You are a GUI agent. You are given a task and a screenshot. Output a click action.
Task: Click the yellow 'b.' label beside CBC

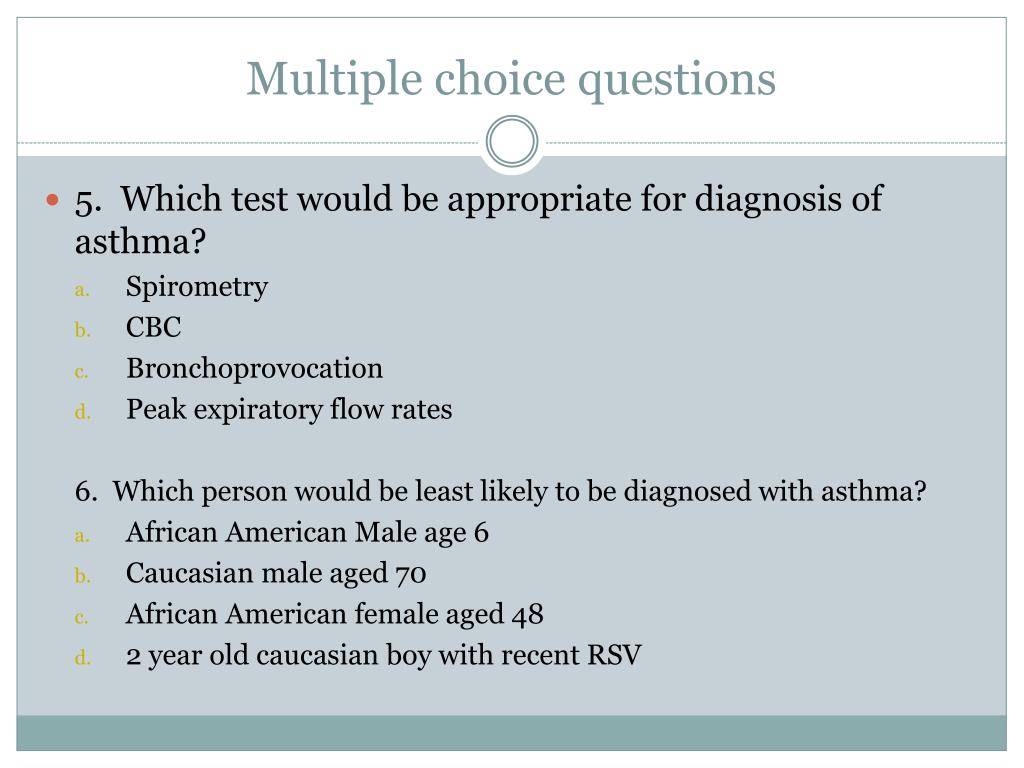point(82,330)
